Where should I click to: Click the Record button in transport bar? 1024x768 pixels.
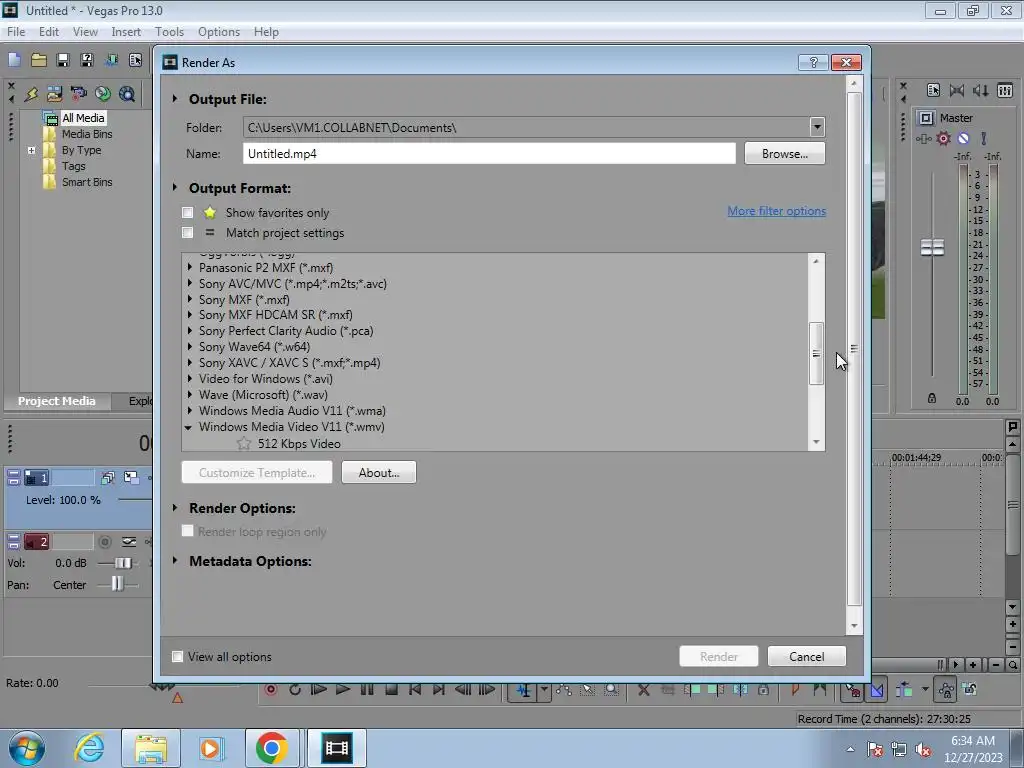click(270, 690)
